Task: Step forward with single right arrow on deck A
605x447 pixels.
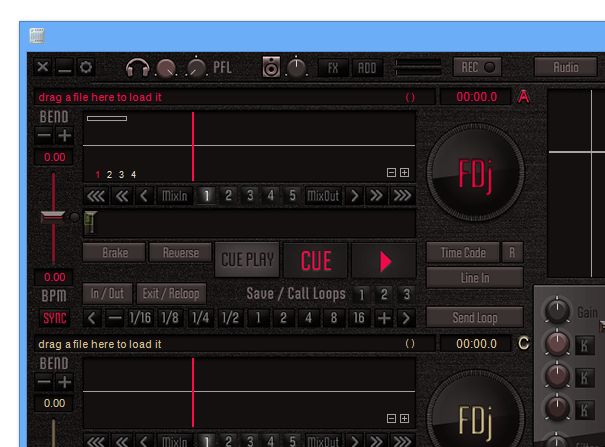Action: [354, 196]
